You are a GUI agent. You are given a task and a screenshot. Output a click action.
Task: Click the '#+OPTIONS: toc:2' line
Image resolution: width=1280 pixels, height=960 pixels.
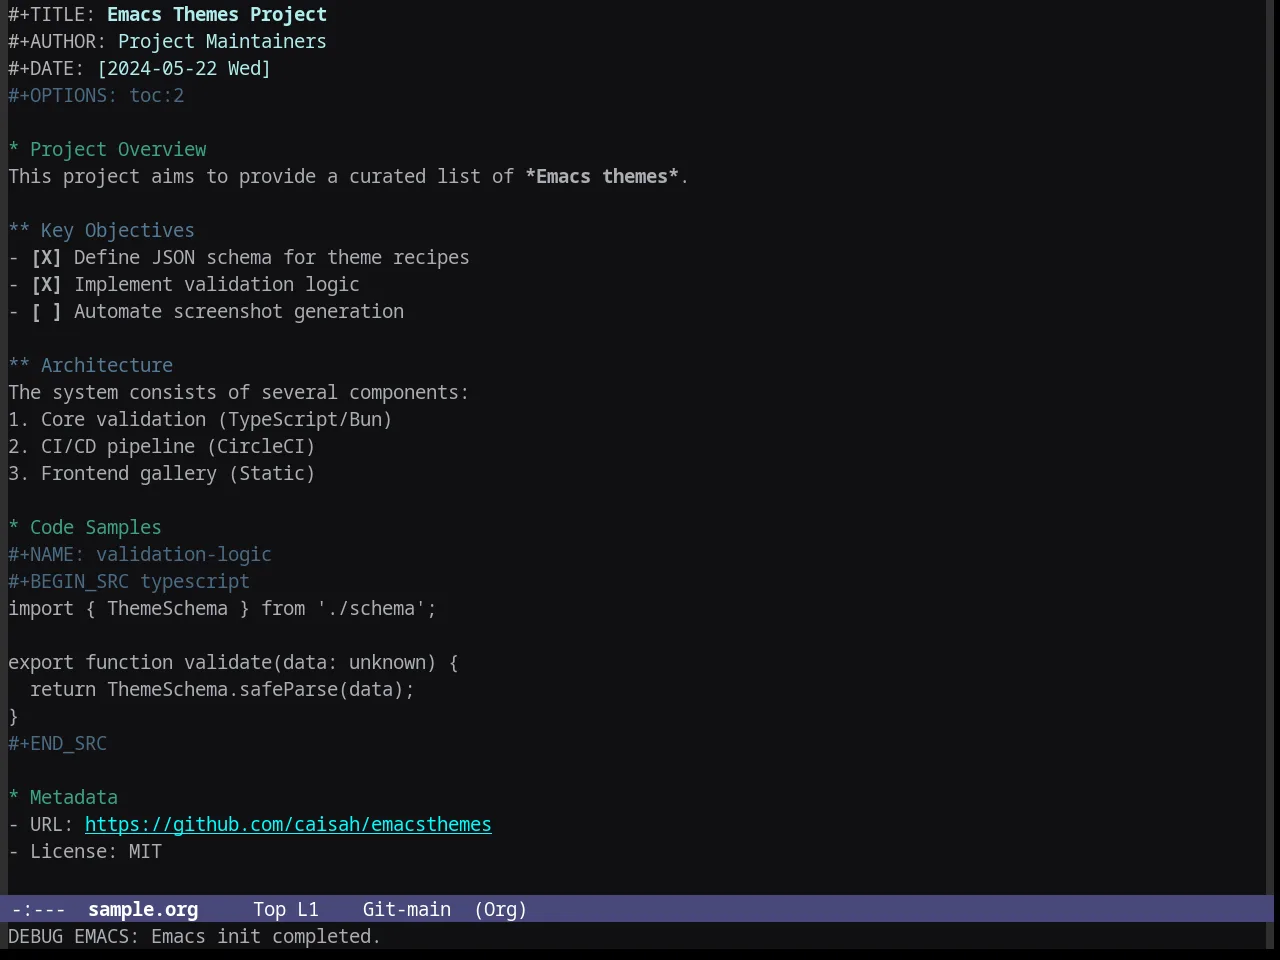96,96
